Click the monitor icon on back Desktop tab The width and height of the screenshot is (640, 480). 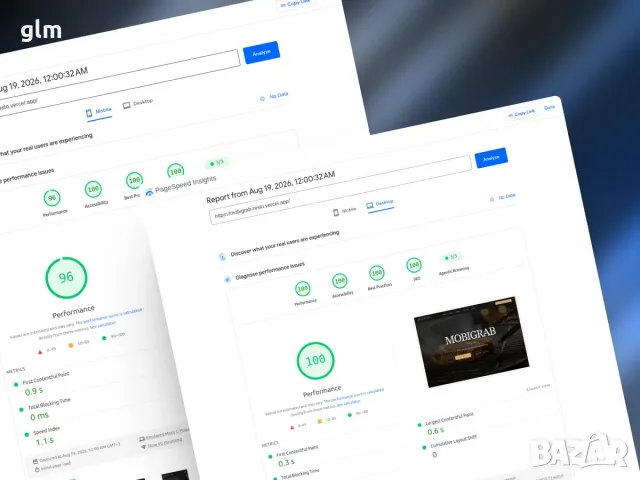(x=127, y=105)
